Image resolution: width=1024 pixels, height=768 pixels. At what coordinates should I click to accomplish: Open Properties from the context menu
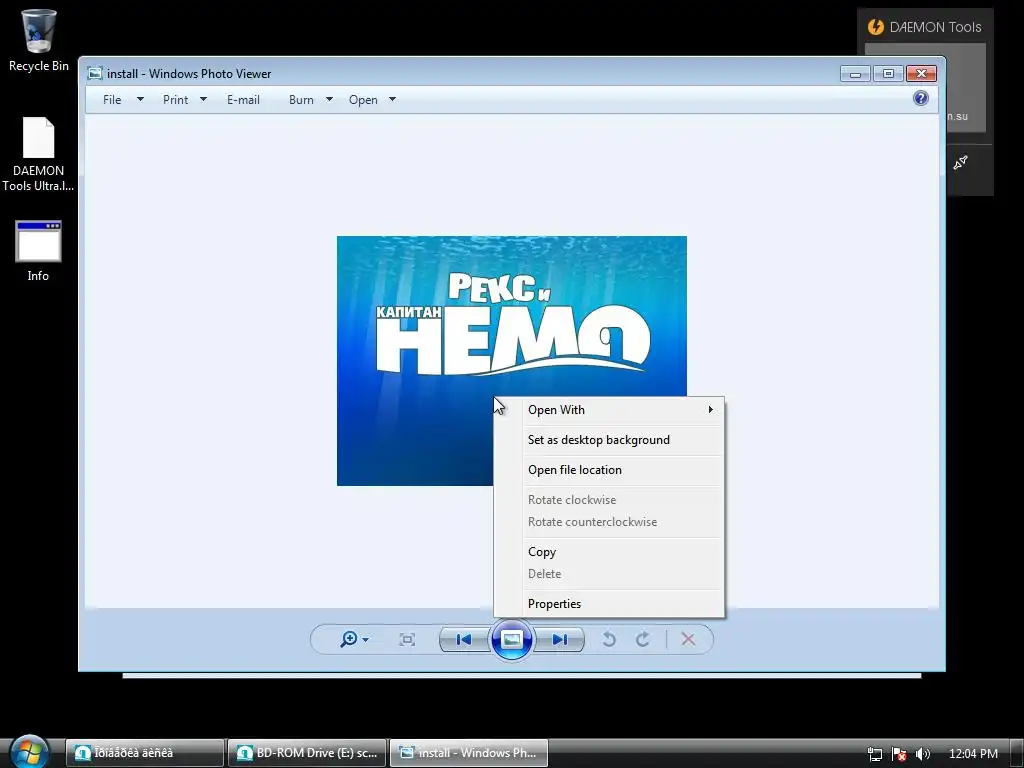pyautogui.click(x=609, y=604)
